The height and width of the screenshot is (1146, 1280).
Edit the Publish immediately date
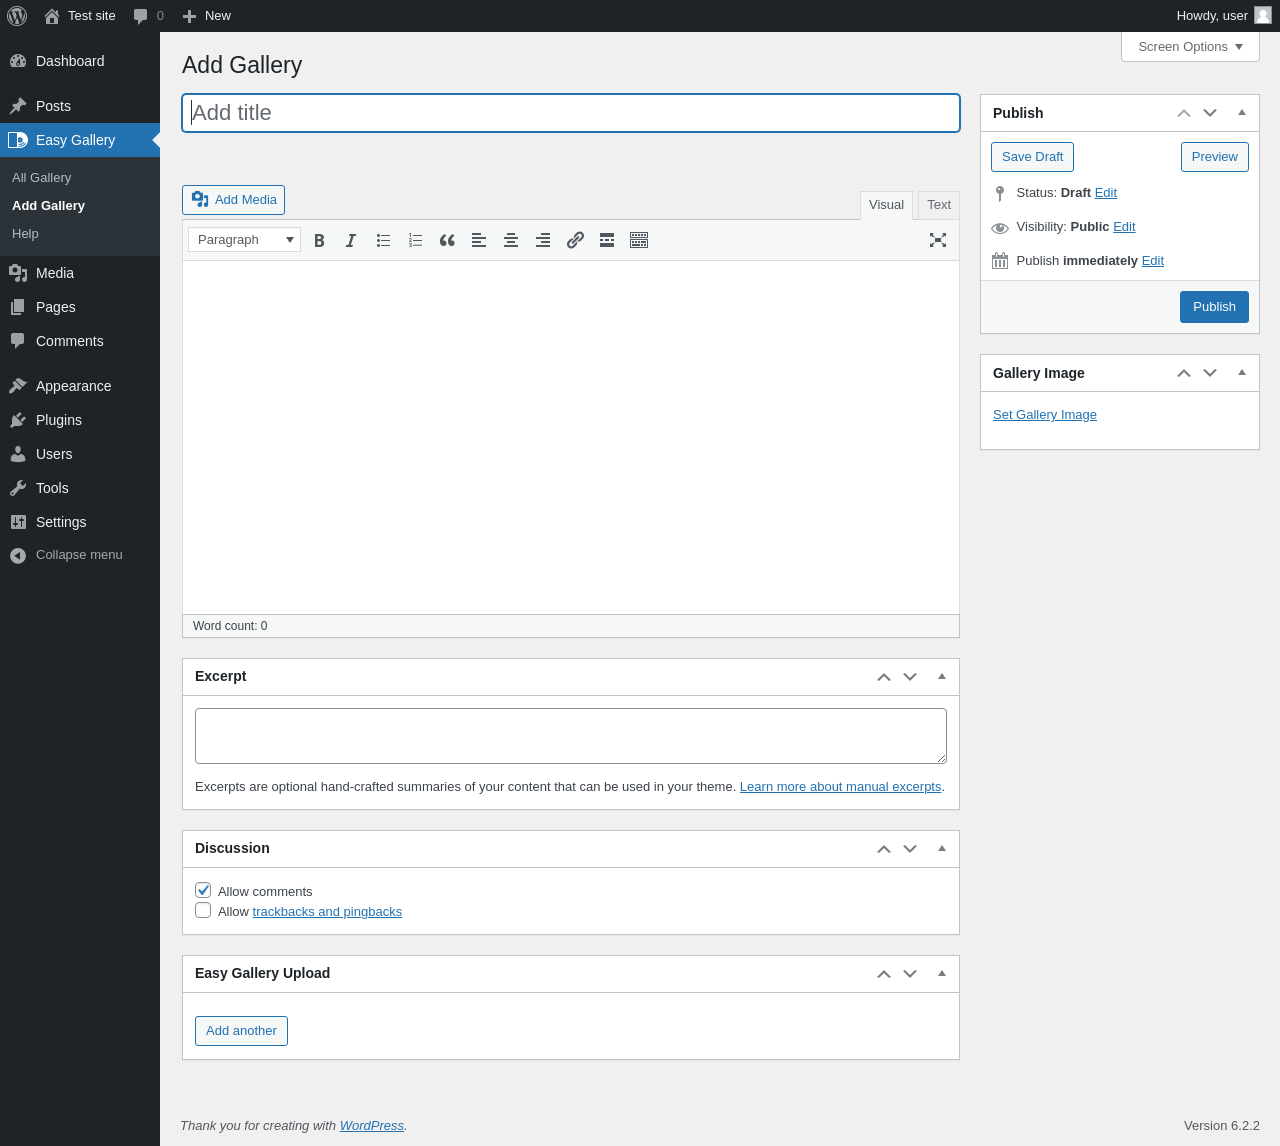1153,261
